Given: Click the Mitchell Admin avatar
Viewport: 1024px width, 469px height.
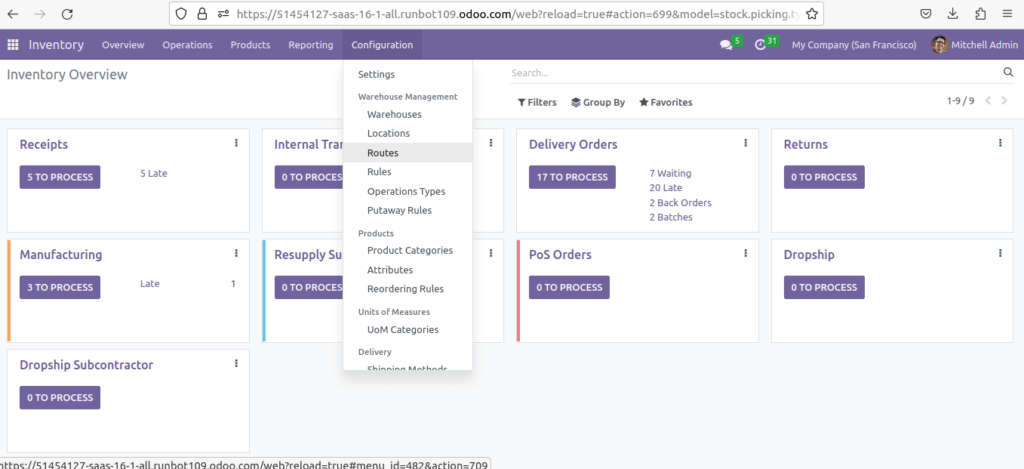Looking at the screenshot, I should click(940, 45).
